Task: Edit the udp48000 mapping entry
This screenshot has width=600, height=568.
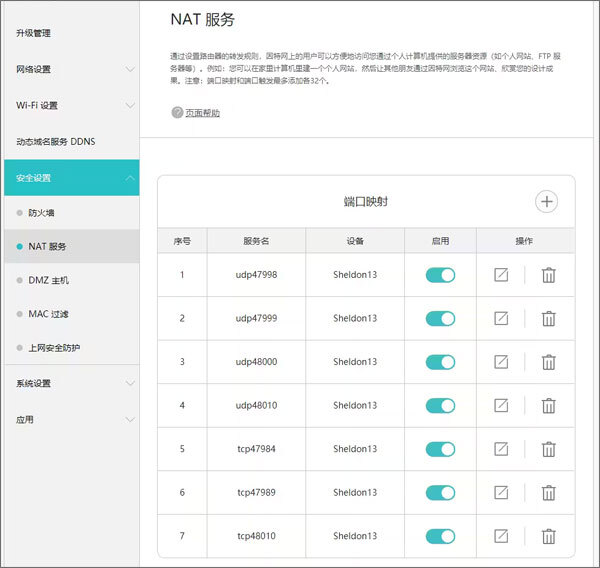Action: (x=501, y=362)
